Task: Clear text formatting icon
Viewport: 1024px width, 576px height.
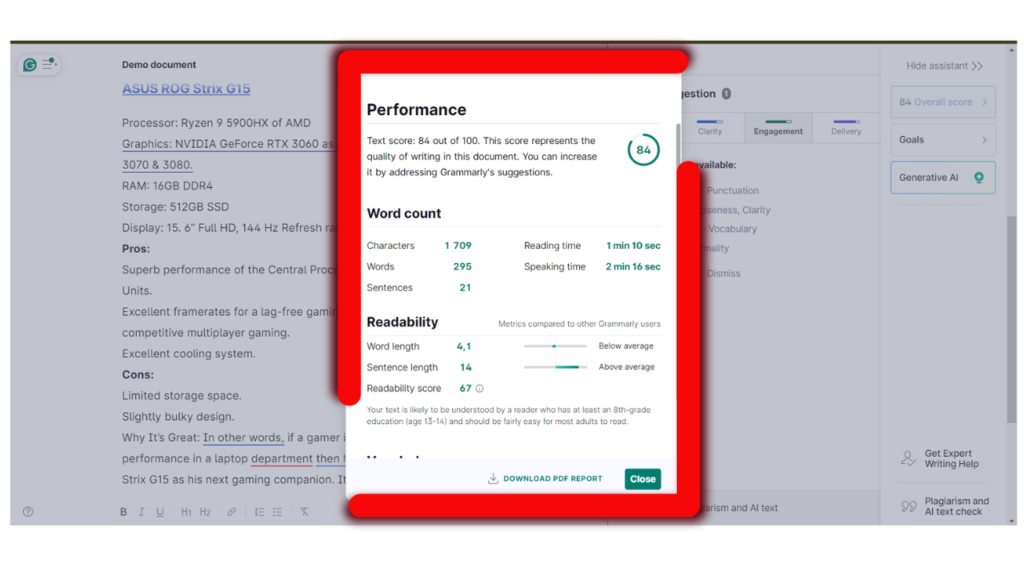Action: pyautogui.click(x=304, y=512)
